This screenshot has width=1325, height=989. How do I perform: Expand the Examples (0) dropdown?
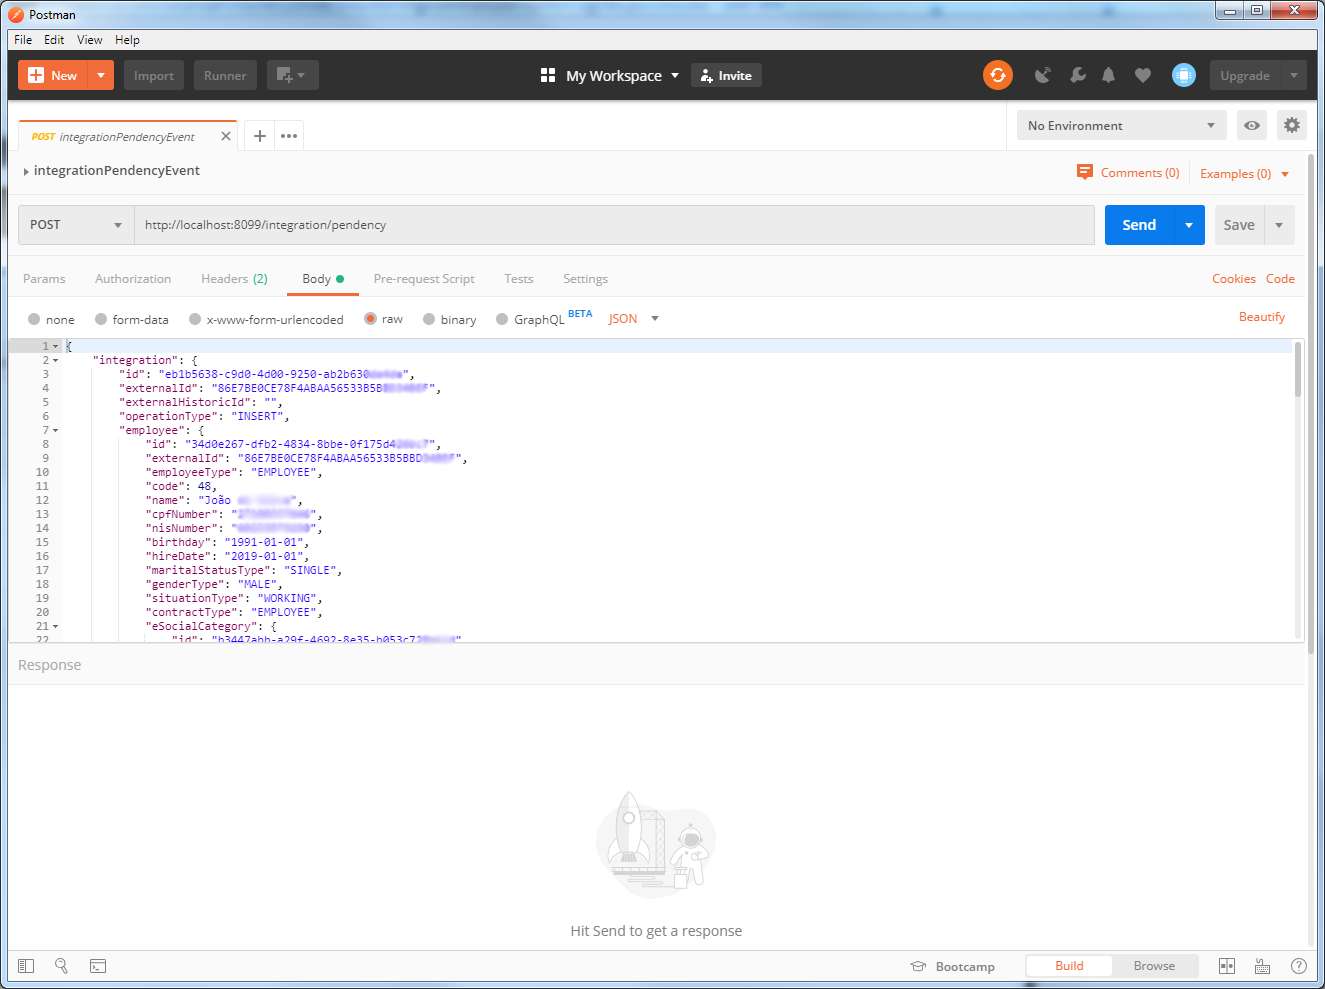1245,173
